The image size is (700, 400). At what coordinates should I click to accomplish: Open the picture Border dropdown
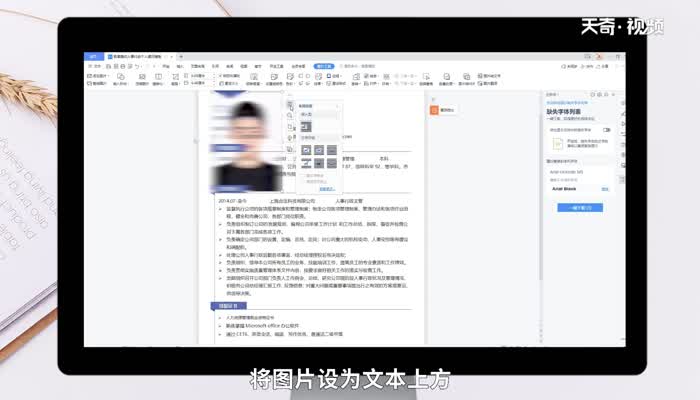point(334,76)
